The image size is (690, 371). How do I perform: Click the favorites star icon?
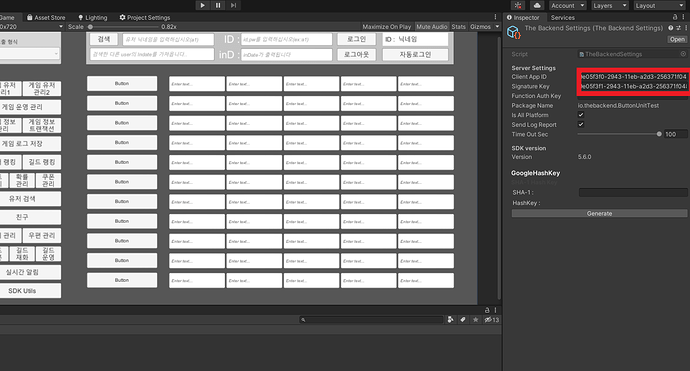tap(476, 320)
